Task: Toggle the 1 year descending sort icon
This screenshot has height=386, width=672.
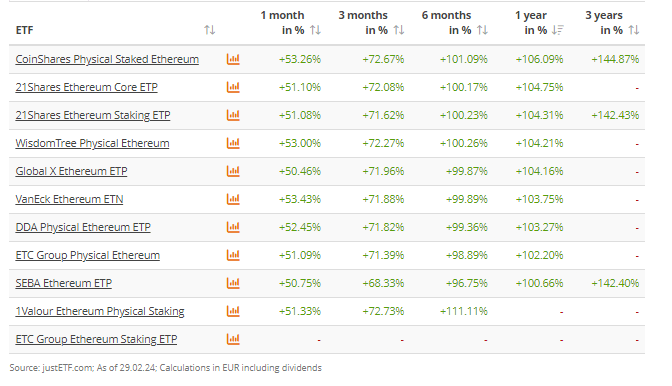Action: (558, 30)
